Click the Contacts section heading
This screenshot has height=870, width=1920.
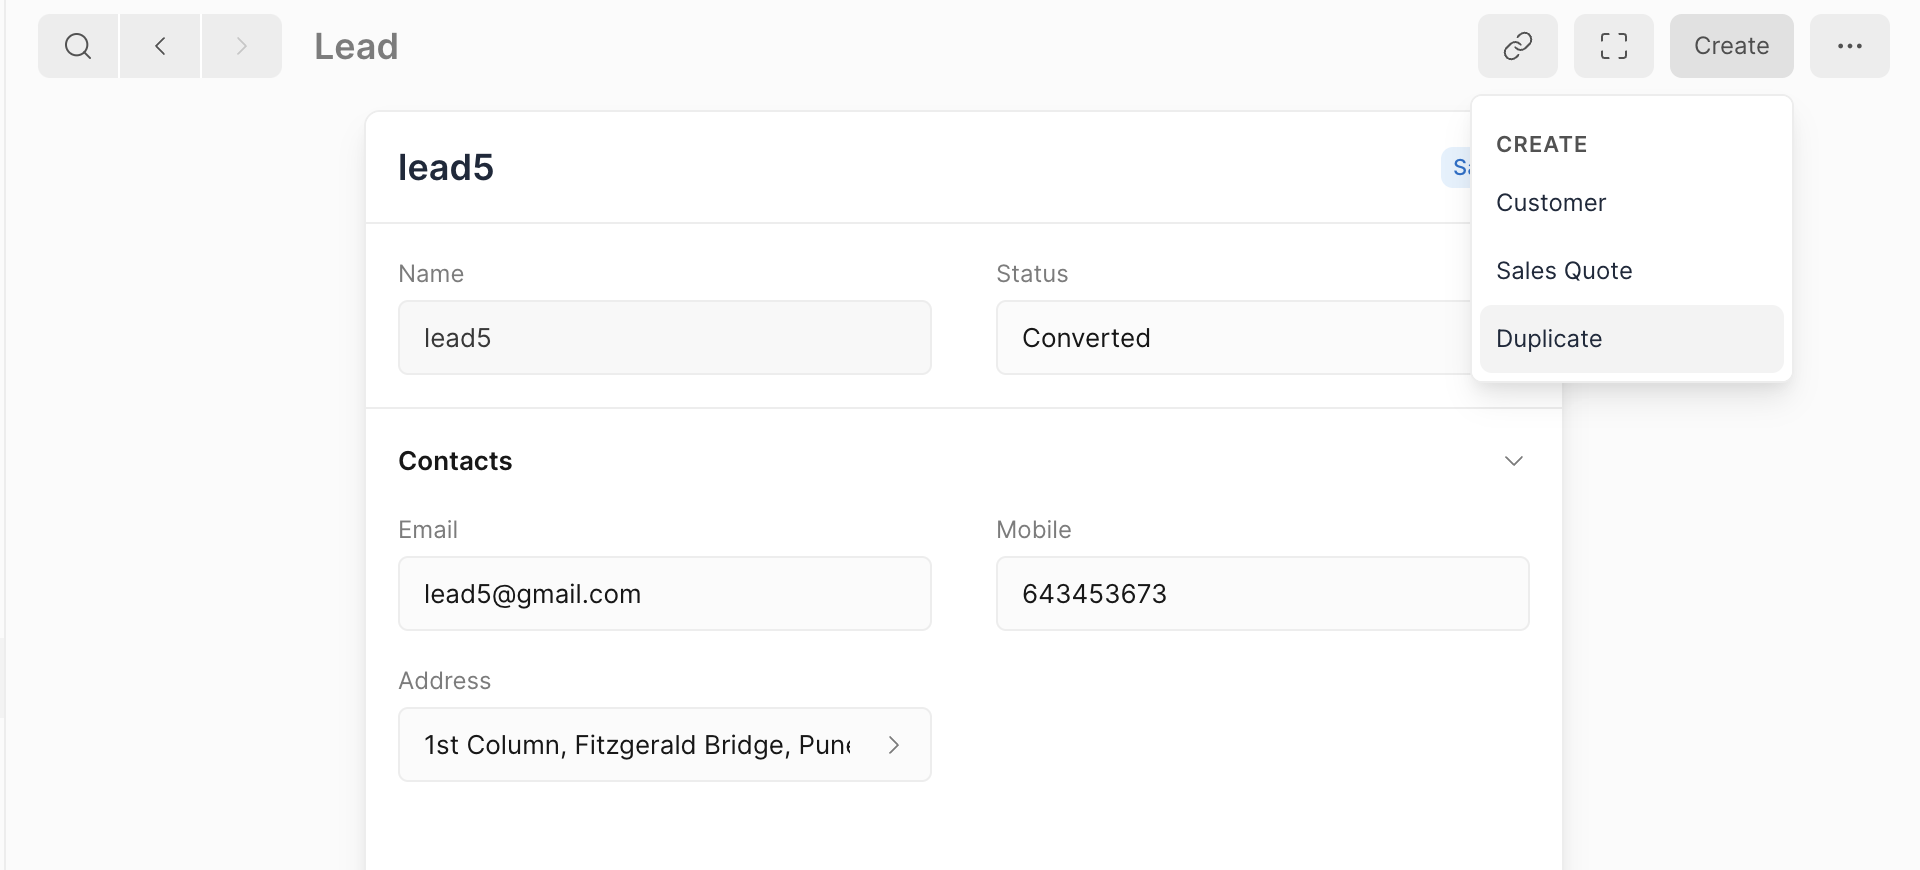455,461
